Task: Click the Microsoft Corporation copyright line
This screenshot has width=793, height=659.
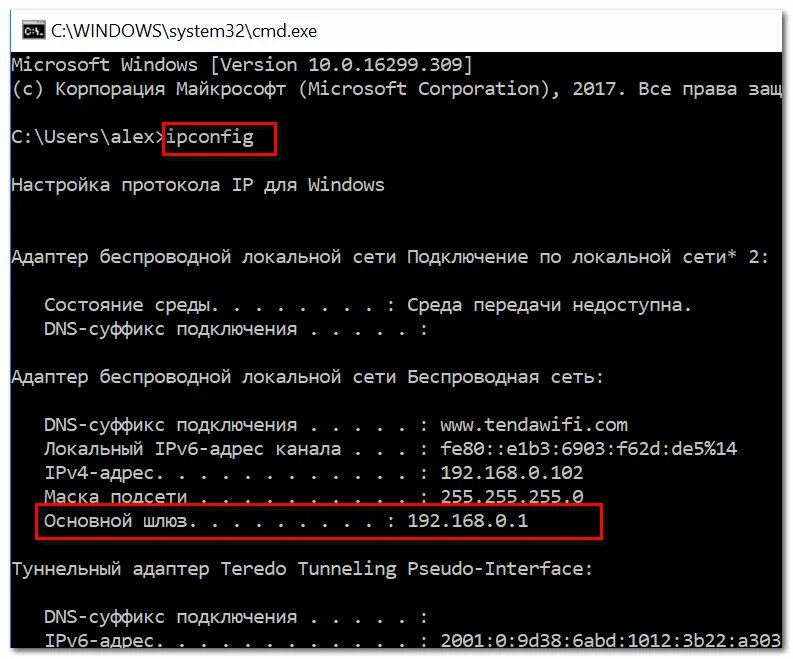Action: pyautogui.click(x=396, y=89)
